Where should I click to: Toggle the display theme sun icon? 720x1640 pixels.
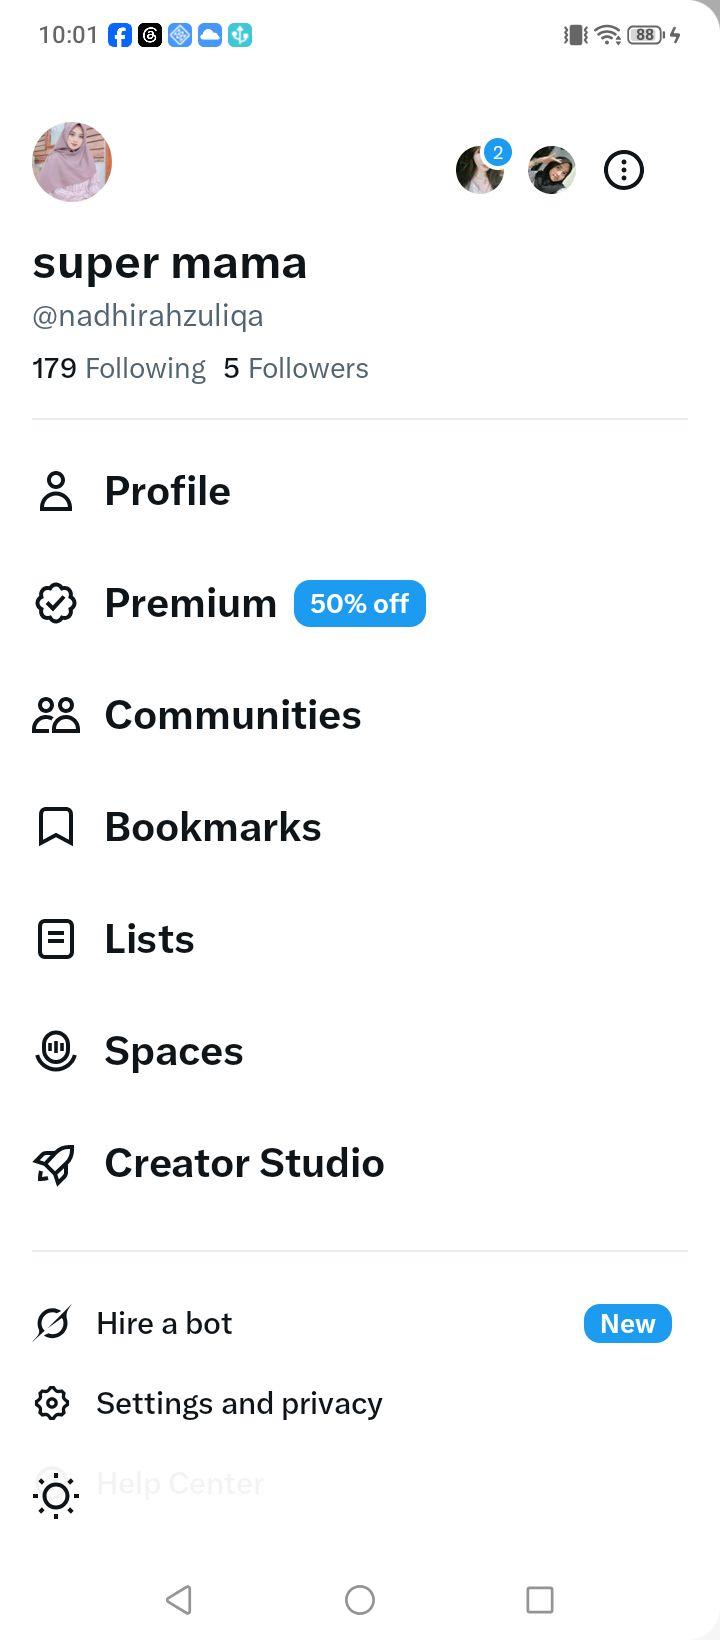point(56,1496)
